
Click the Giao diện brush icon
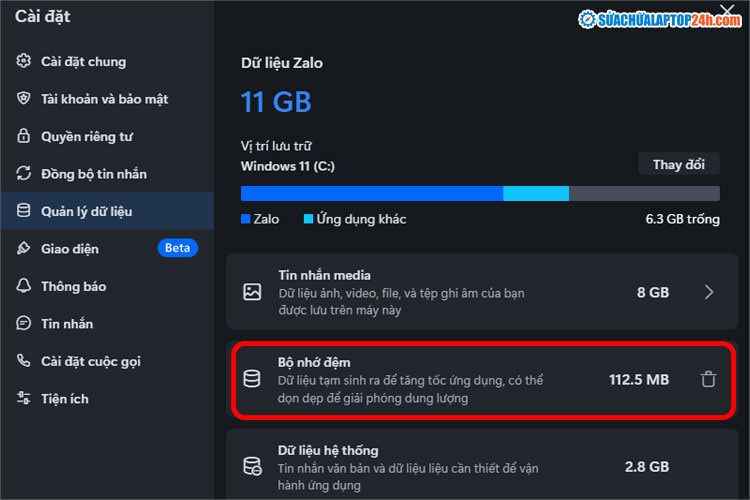coord(24,249)
